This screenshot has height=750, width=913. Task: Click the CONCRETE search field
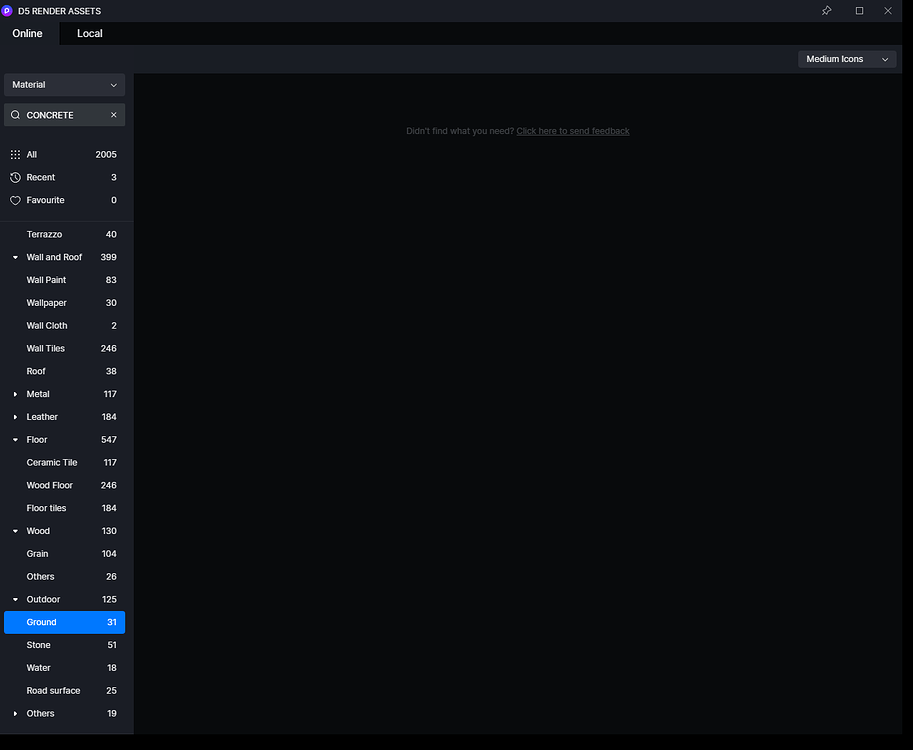66,115
